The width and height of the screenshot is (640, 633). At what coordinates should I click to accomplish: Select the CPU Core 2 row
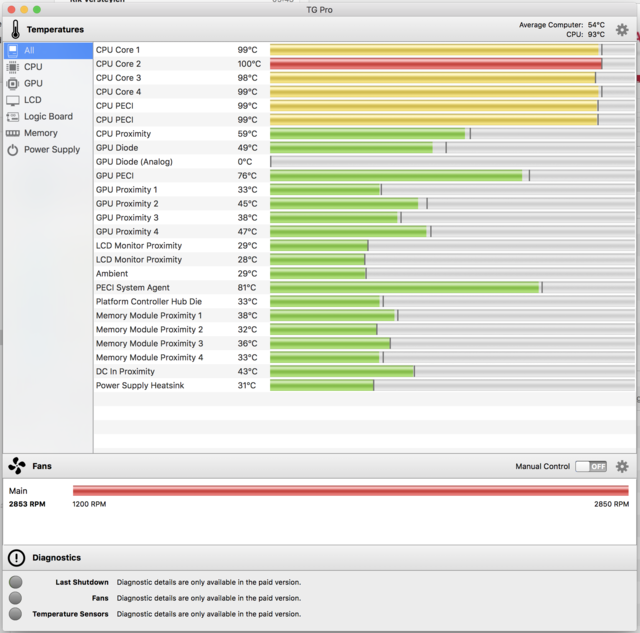[364, 64]
